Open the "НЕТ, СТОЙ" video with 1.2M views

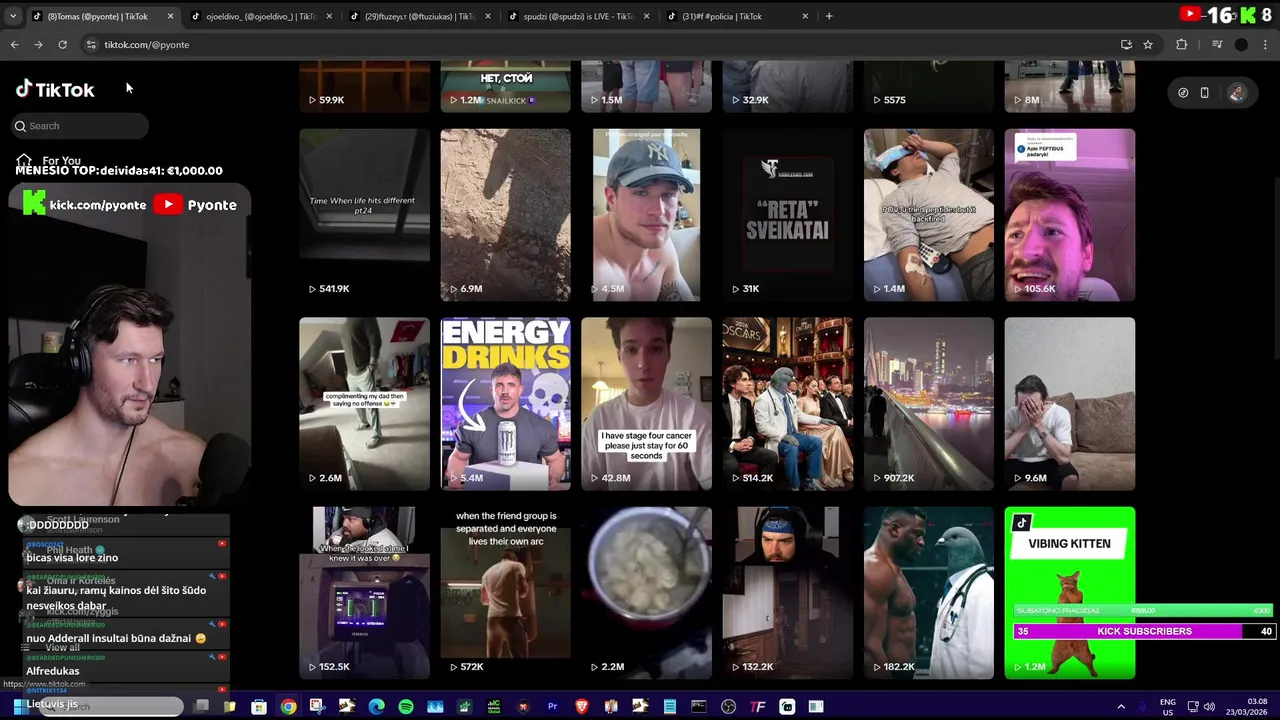(506, 86)
